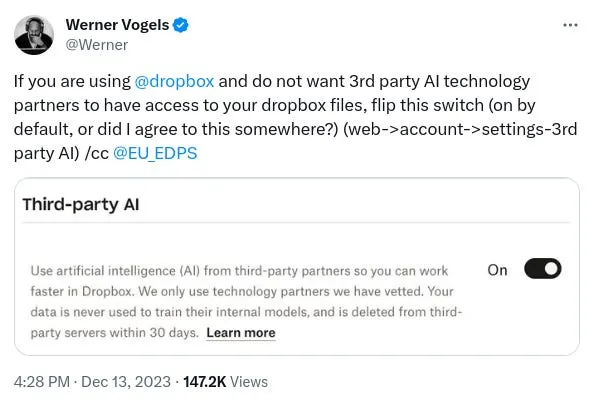Click the Views label after the count
594x406 pixels.
[249, 382]
